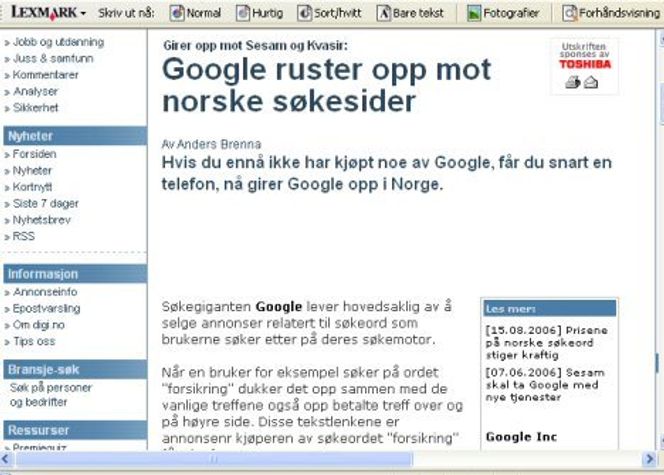The image size is (664, 475).
Task: Open the 15.08.2006 Prisene på norske søkeord article
Action: click(547, 342)
